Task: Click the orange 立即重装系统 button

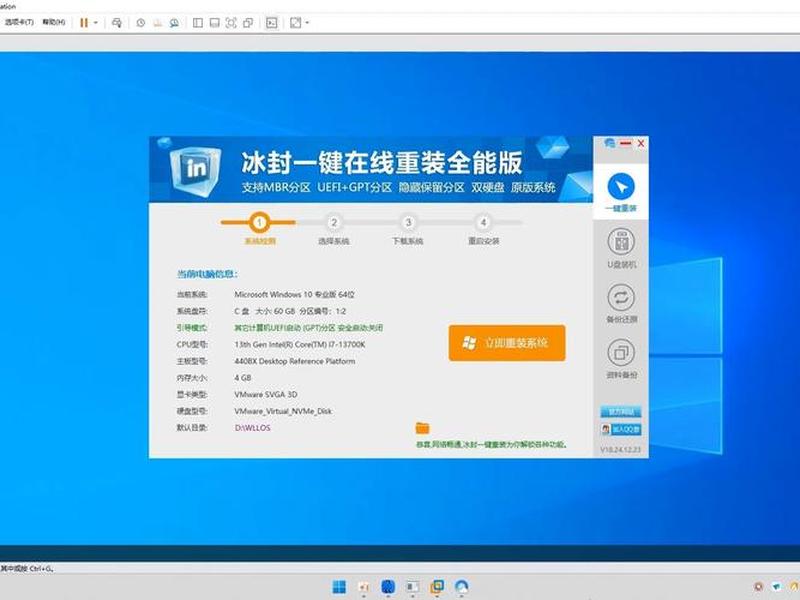Action: click(507, 343)
